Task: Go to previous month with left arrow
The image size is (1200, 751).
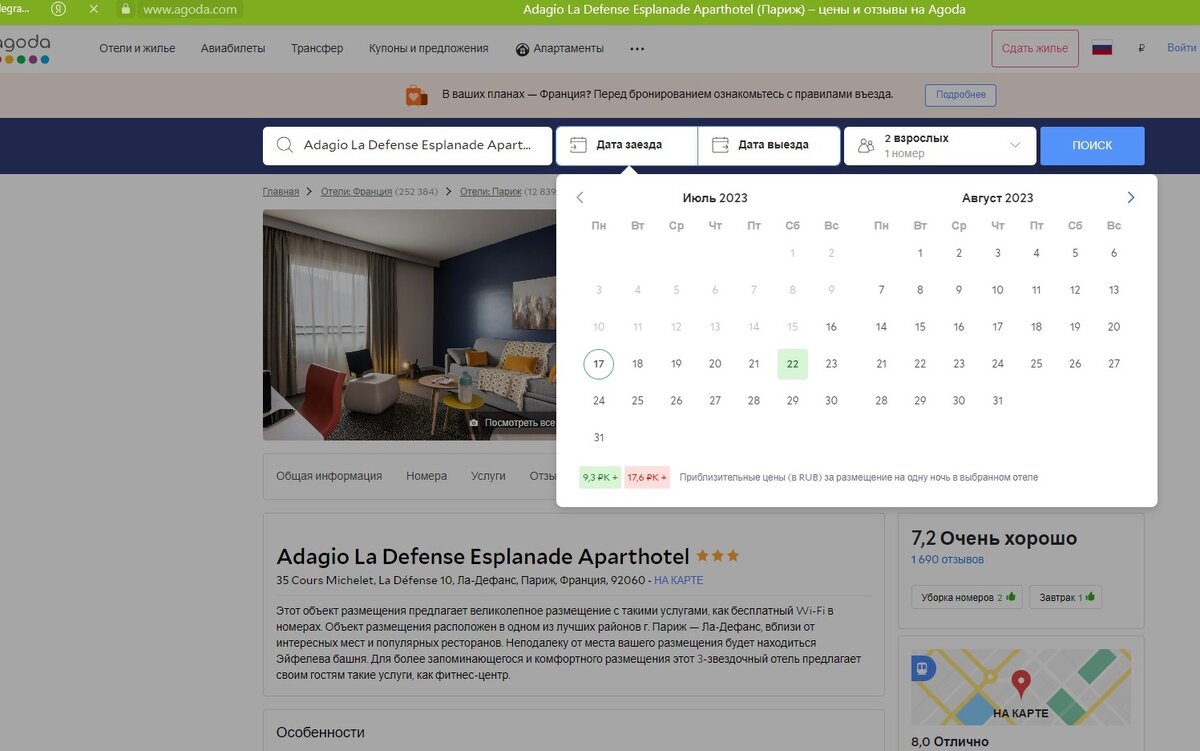Action: pyautogui.click(x=580, y=198)
